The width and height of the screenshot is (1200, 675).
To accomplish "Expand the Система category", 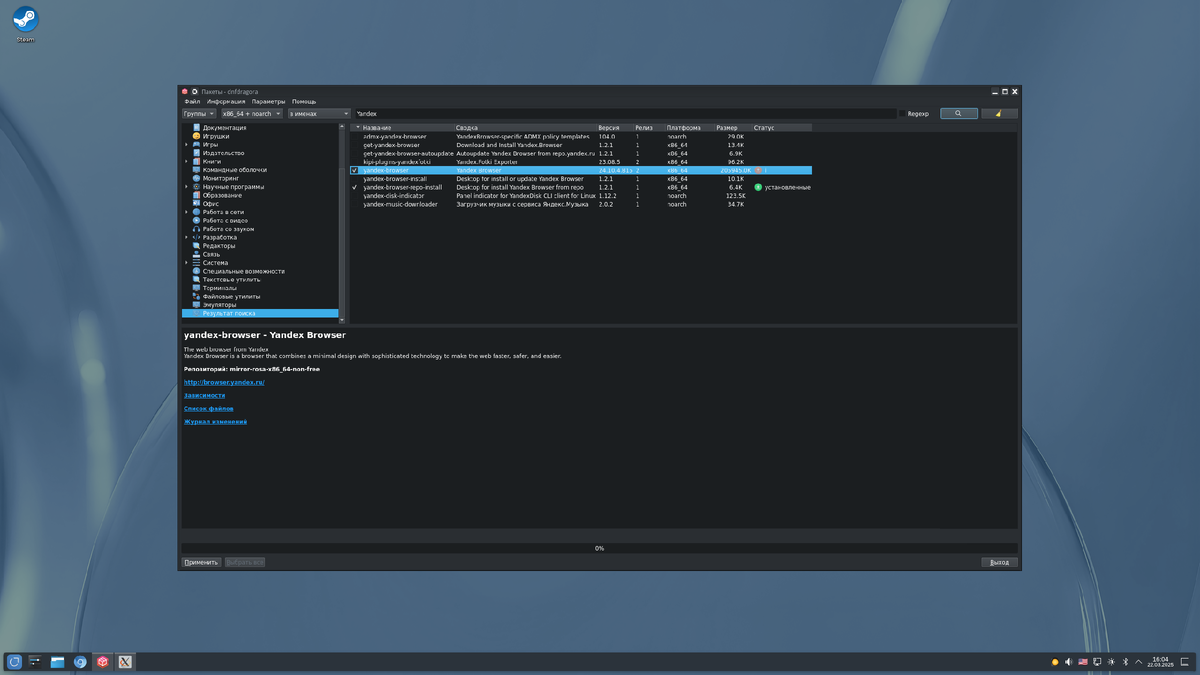I will tap(186, 263).
